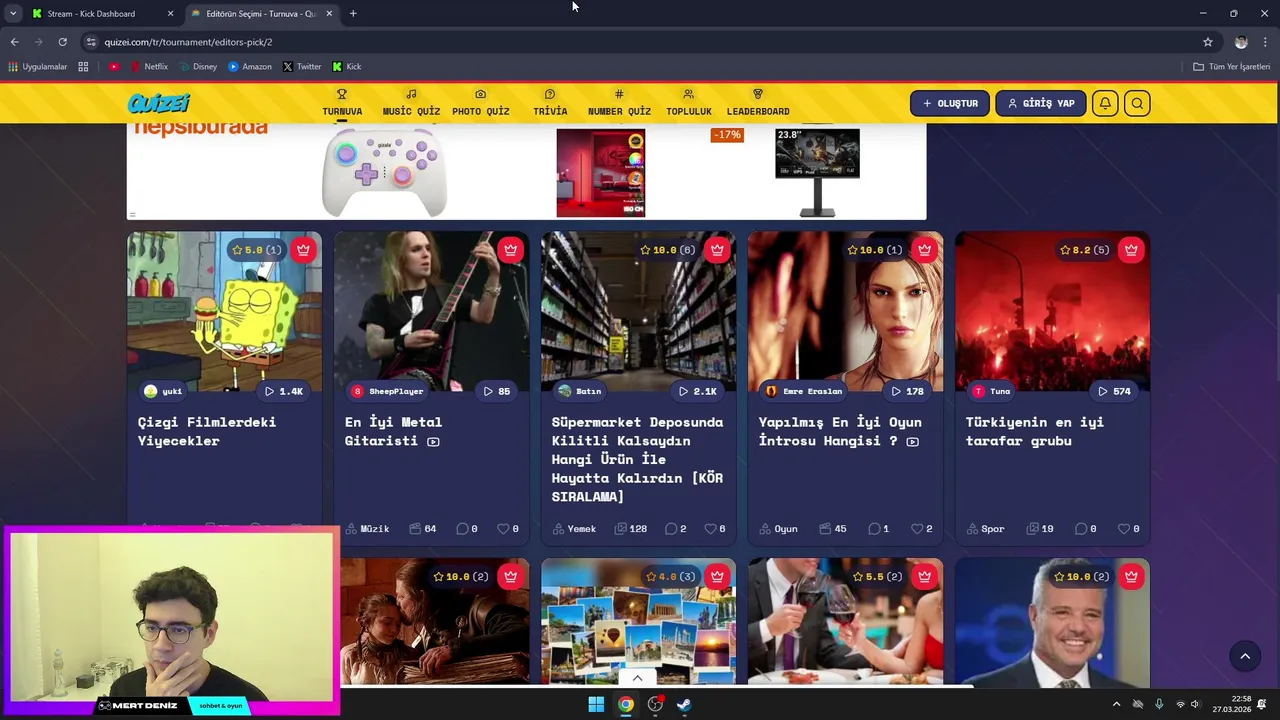Click crown badge on Türkiyenin en iyi taraftar card

coord(1131,250)
